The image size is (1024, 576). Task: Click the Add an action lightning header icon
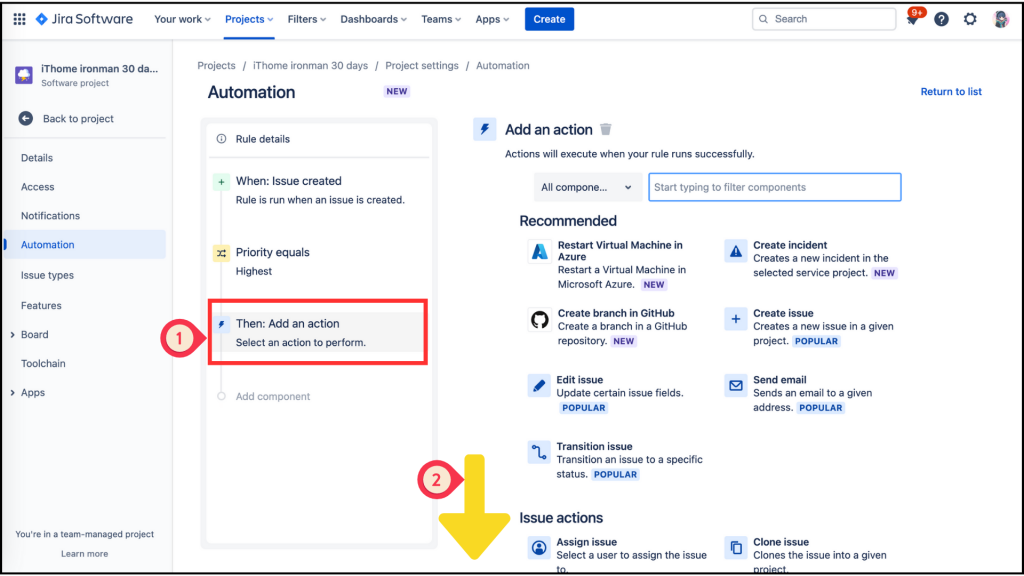pos(485,129)
